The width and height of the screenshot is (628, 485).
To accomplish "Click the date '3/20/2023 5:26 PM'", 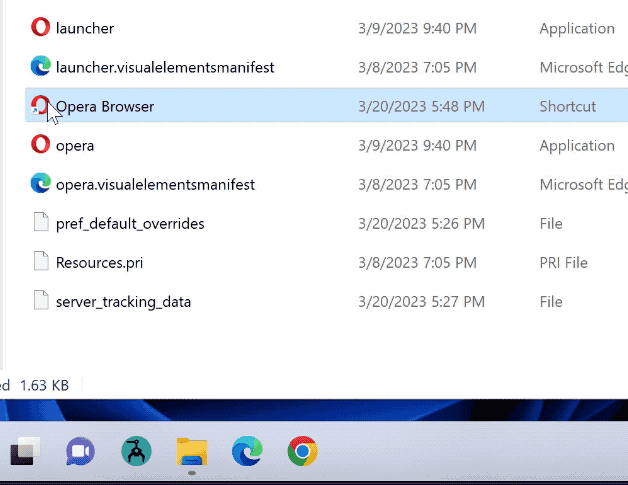I will (x=421, y=223).
